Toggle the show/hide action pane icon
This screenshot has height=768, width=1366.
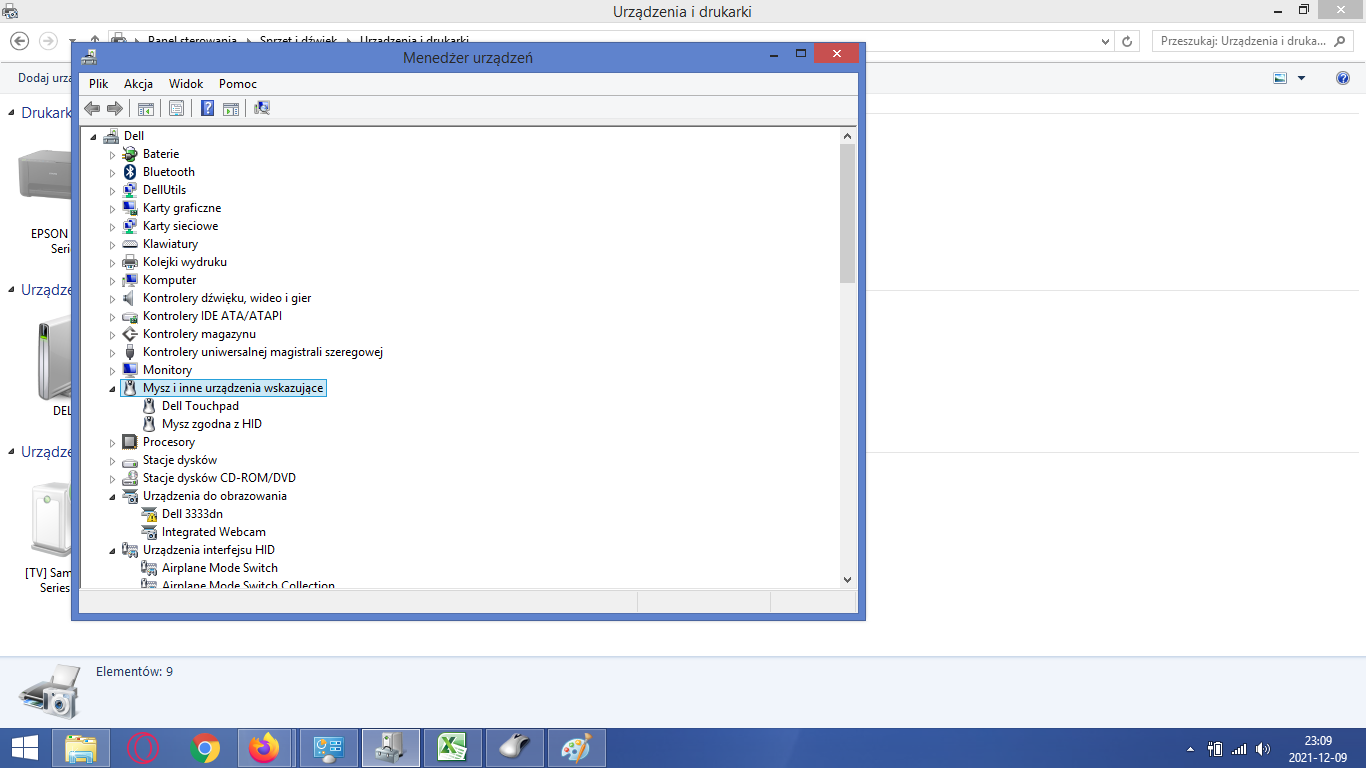[231, 108]
